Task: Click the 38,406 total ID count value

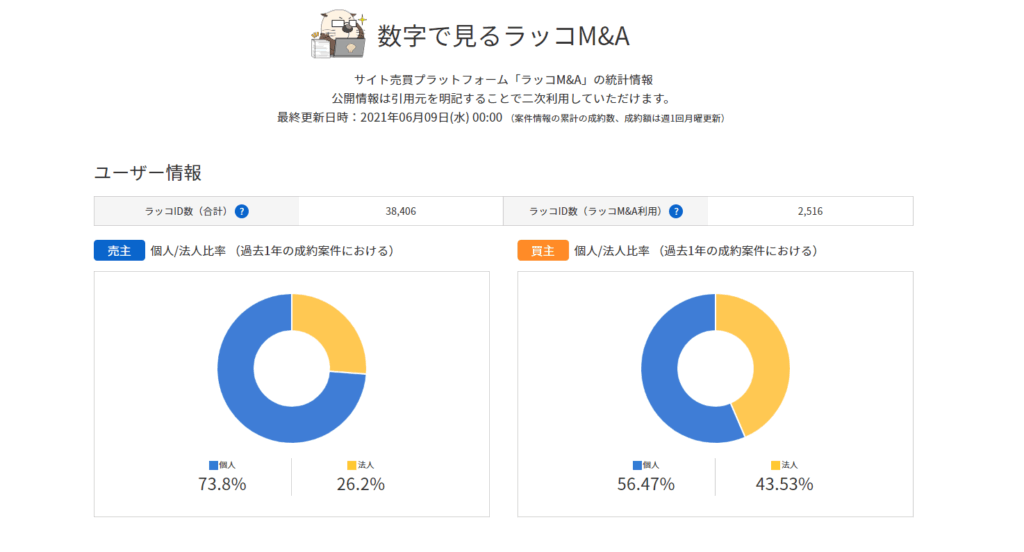Action: [400, 211]
